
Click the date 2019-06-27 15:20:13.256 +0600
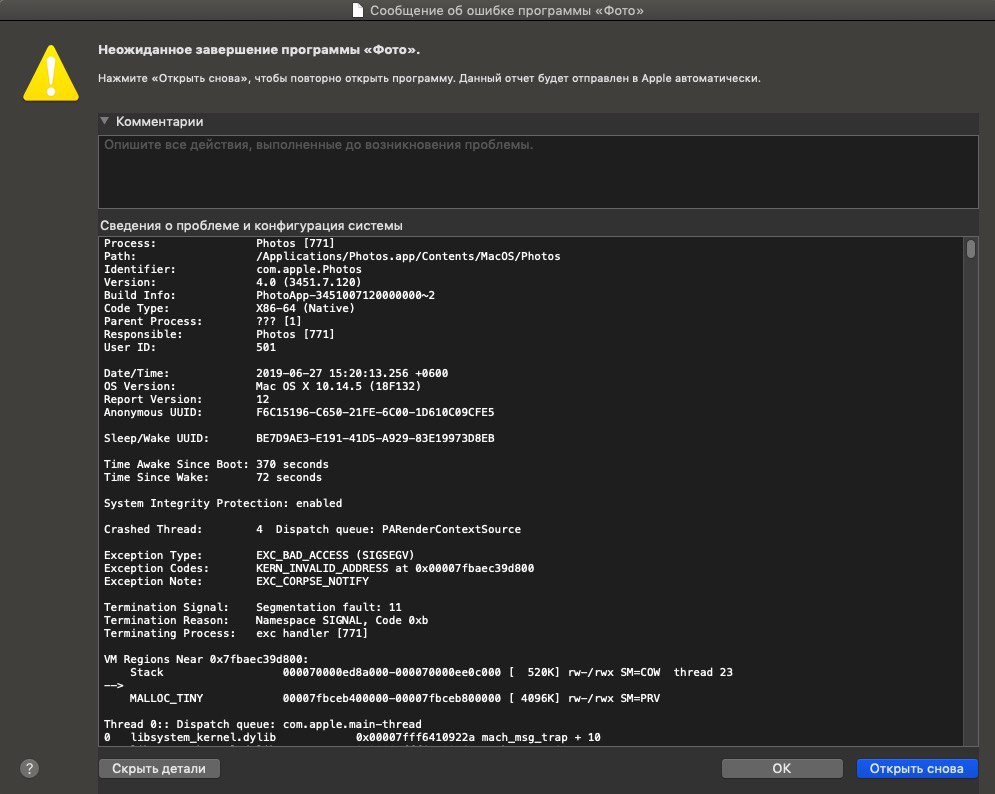(352, 373)
